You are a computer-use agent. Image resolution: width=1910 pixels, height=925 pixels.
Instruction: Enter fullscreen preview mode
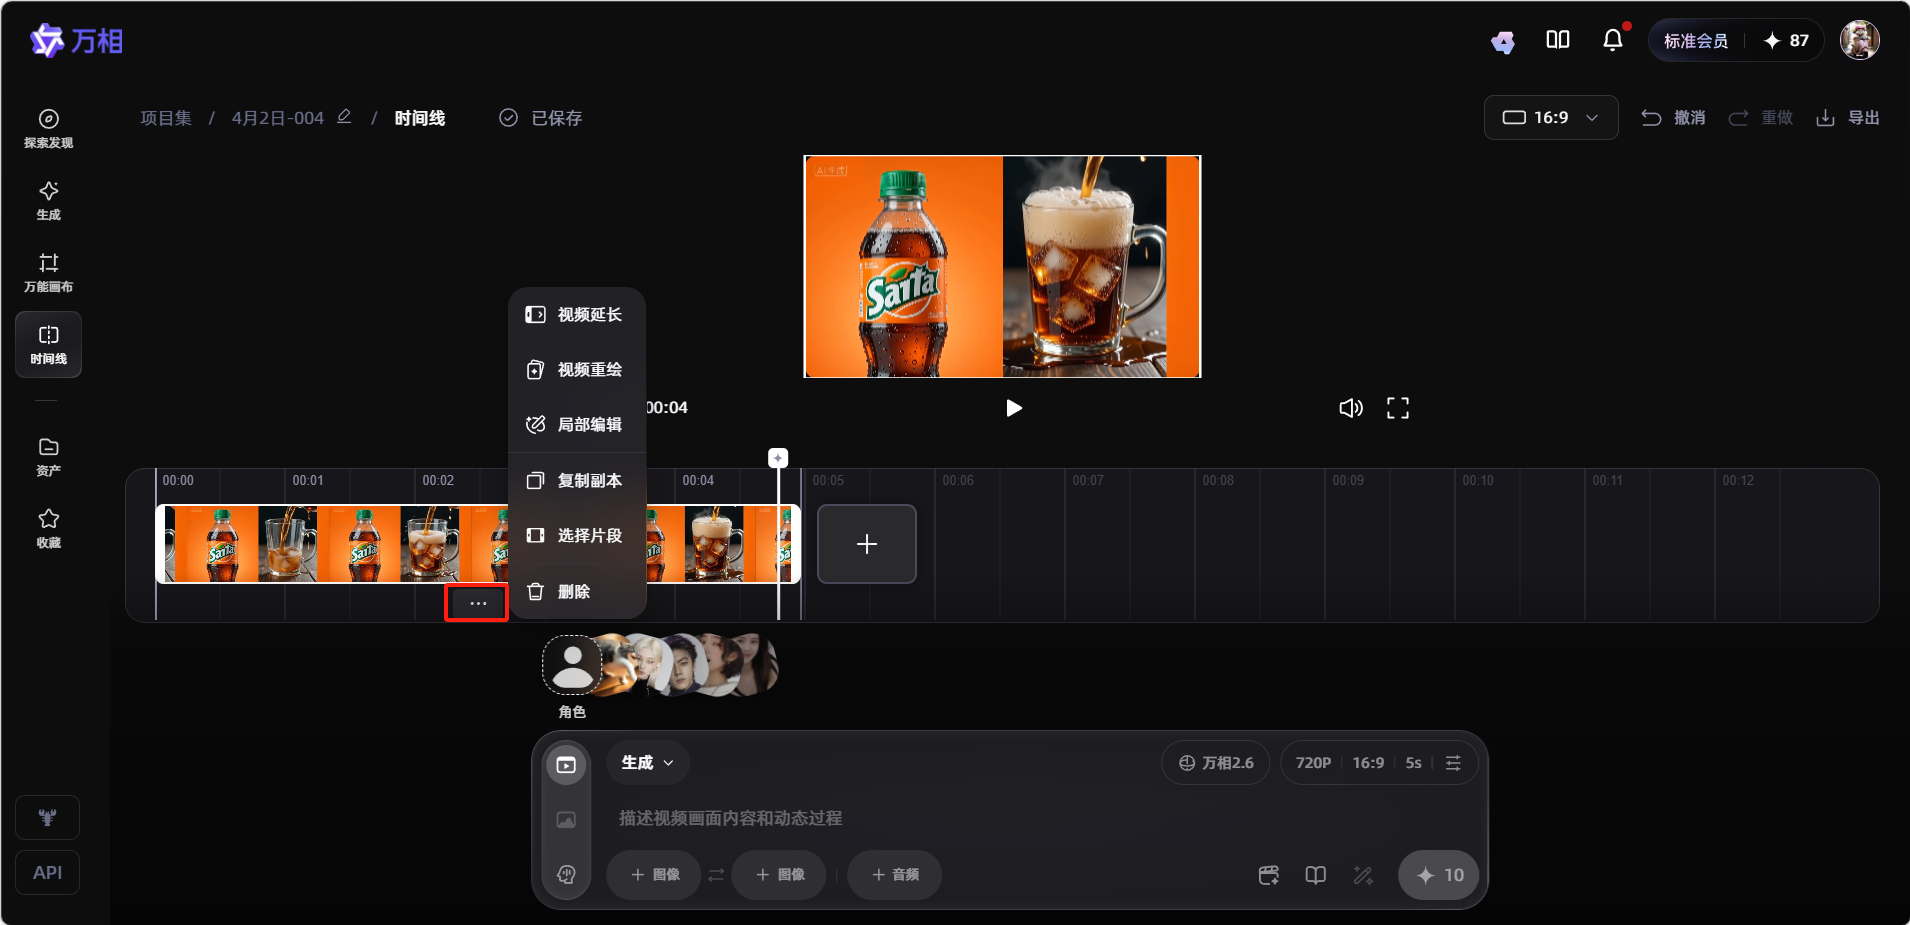[x=1397, y=408]
